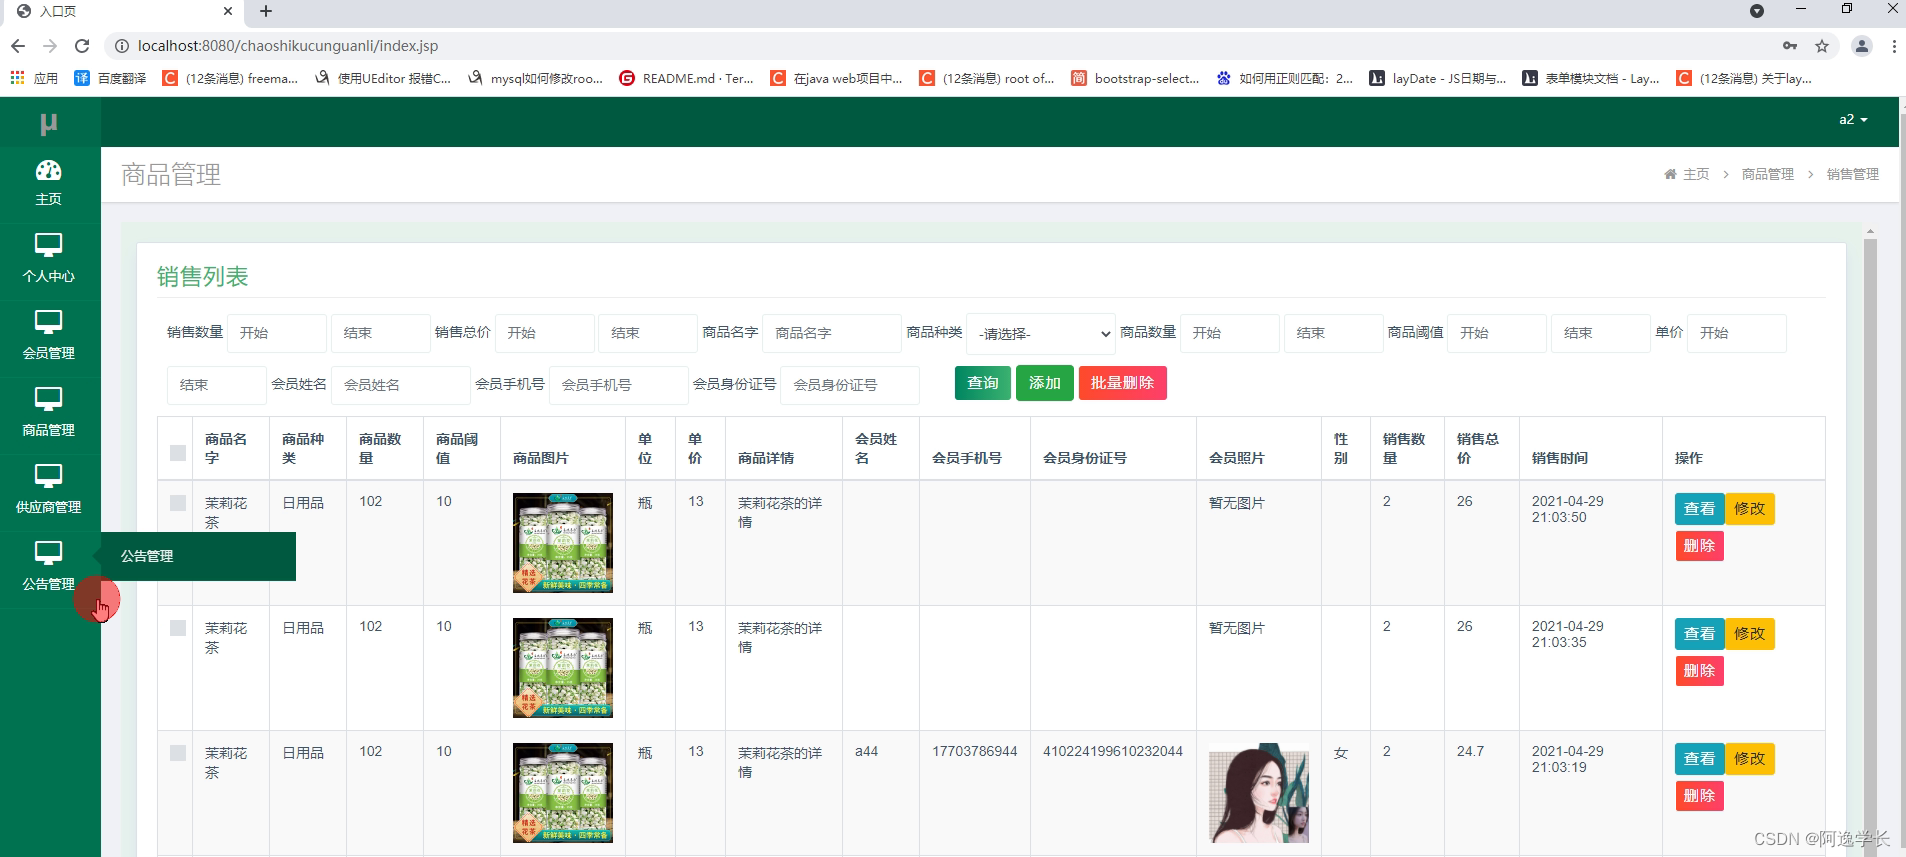Open 公告管理 monitor icon in sidebar
Image resolution: width=1906 pixels, height=857 pixels.
48,553
